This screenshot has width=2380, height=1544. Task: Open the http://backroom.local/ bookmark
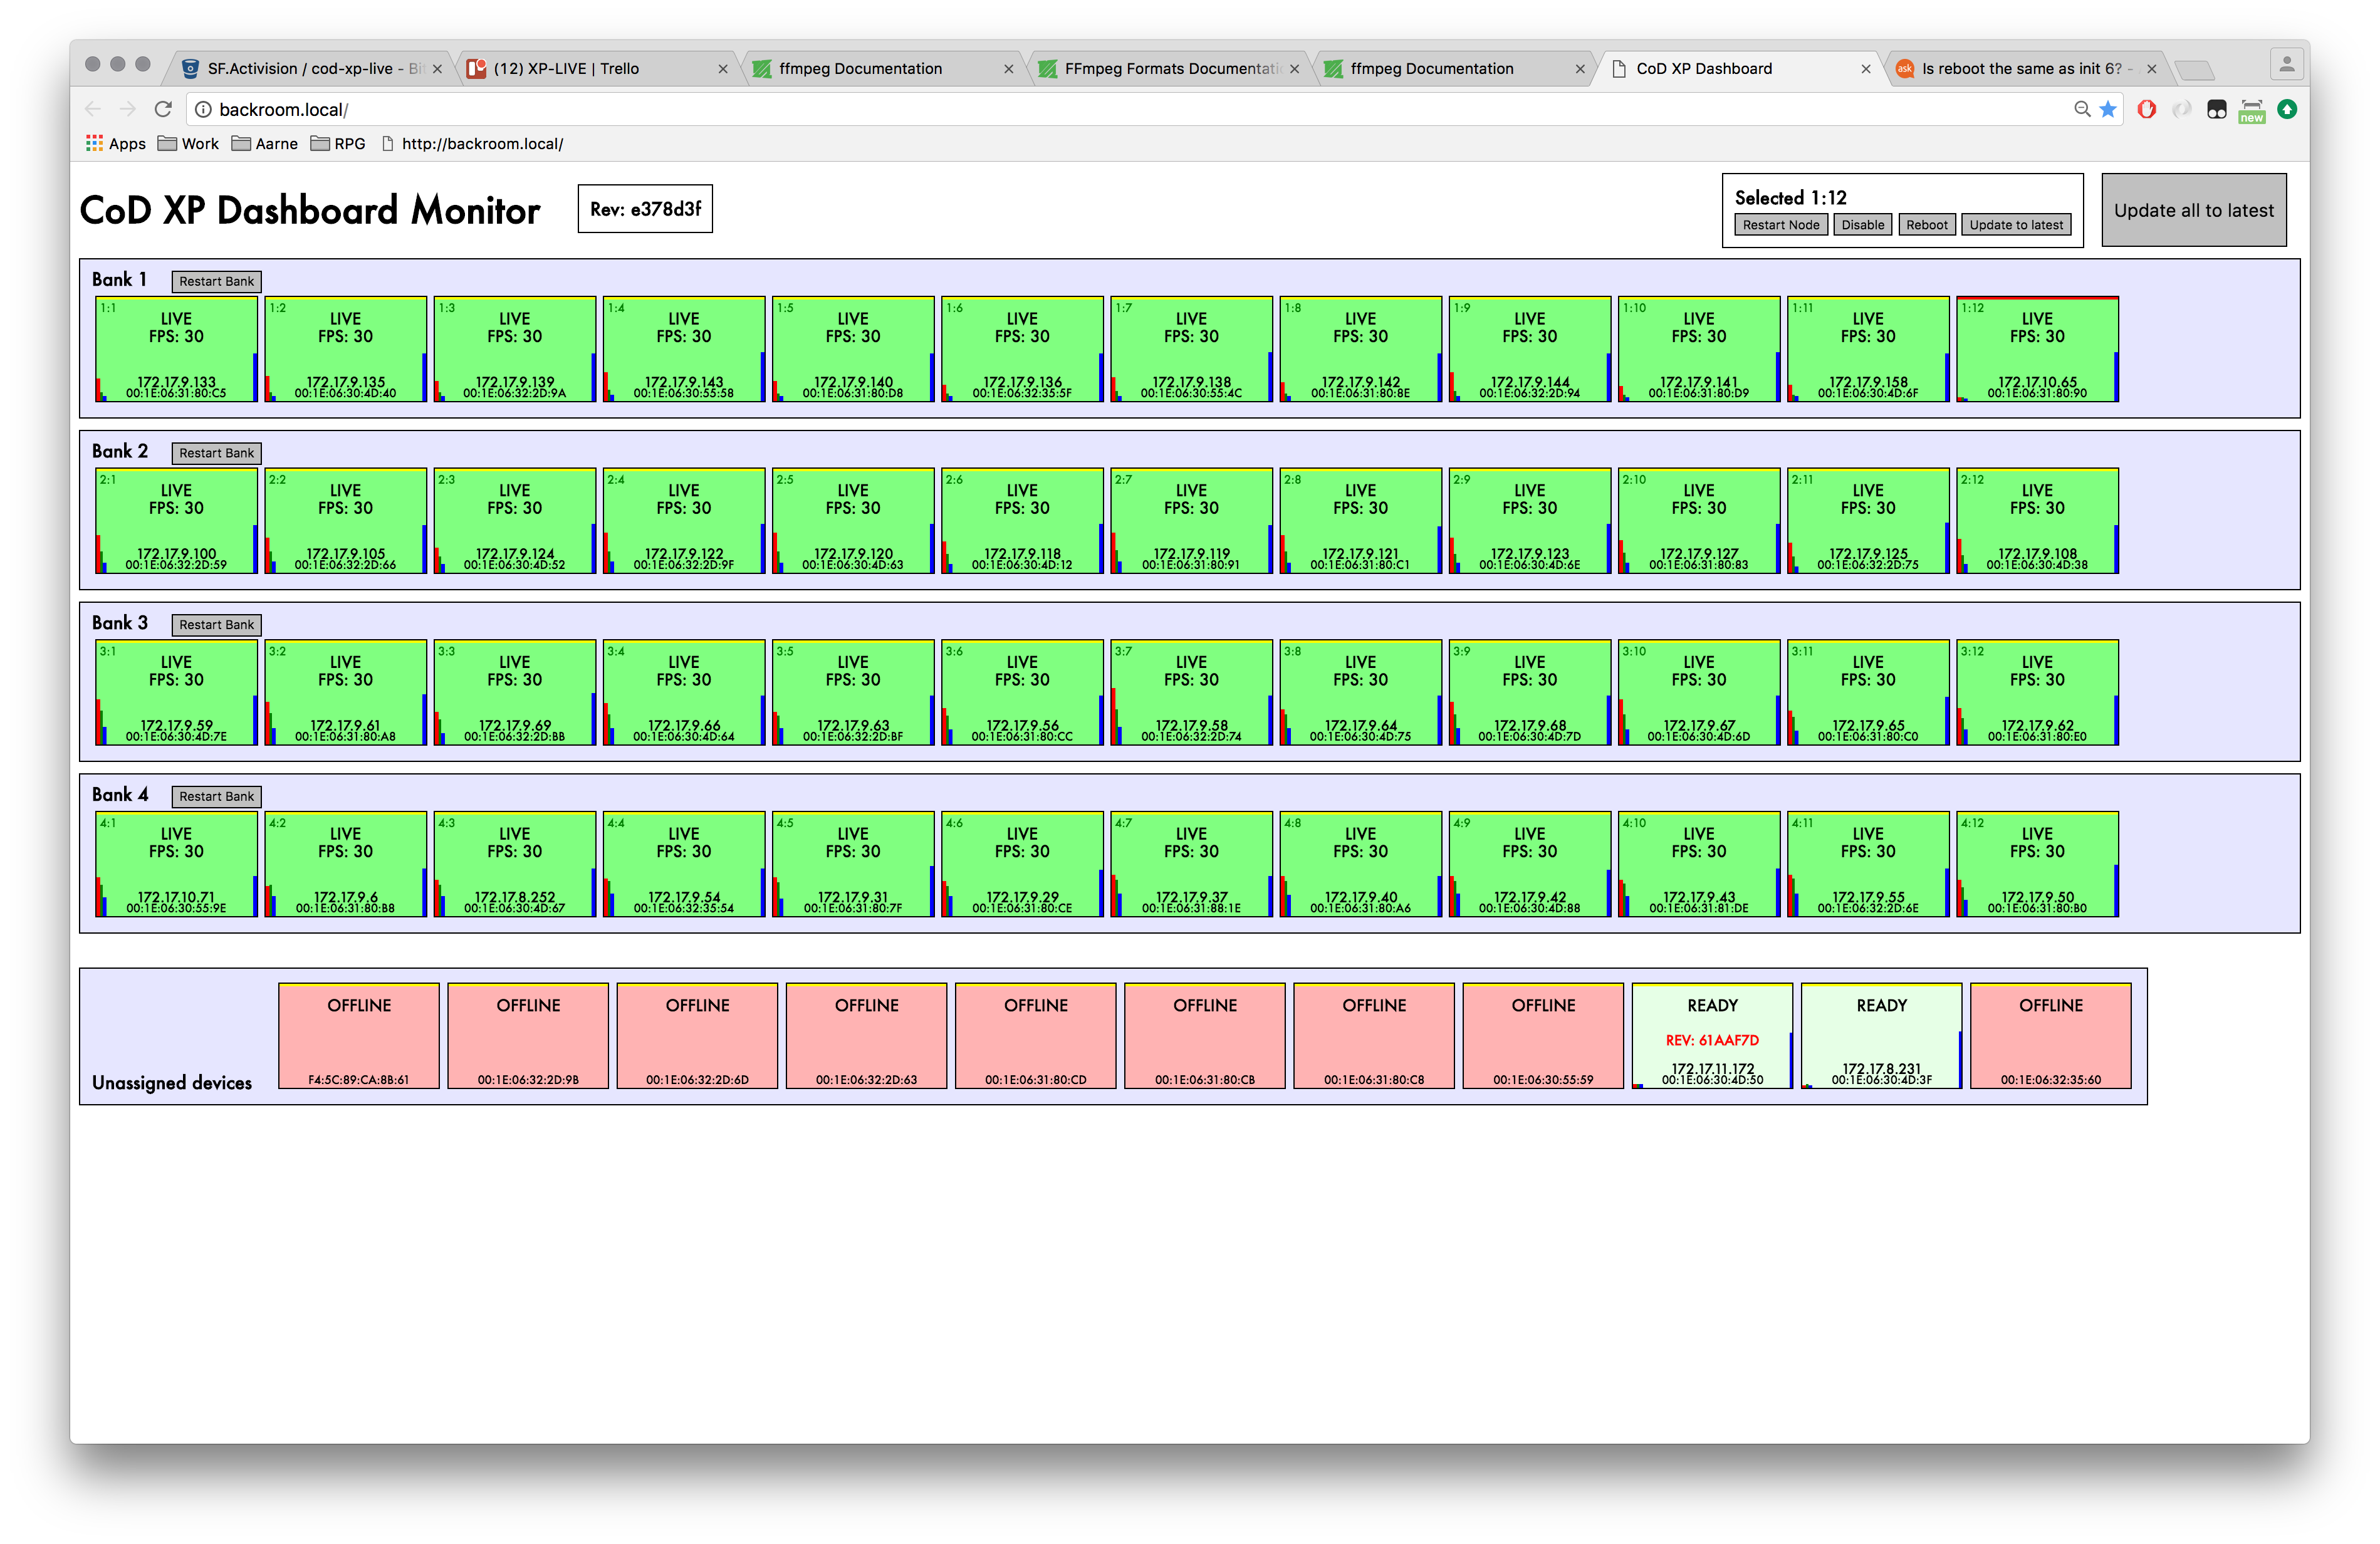[473, 143]
